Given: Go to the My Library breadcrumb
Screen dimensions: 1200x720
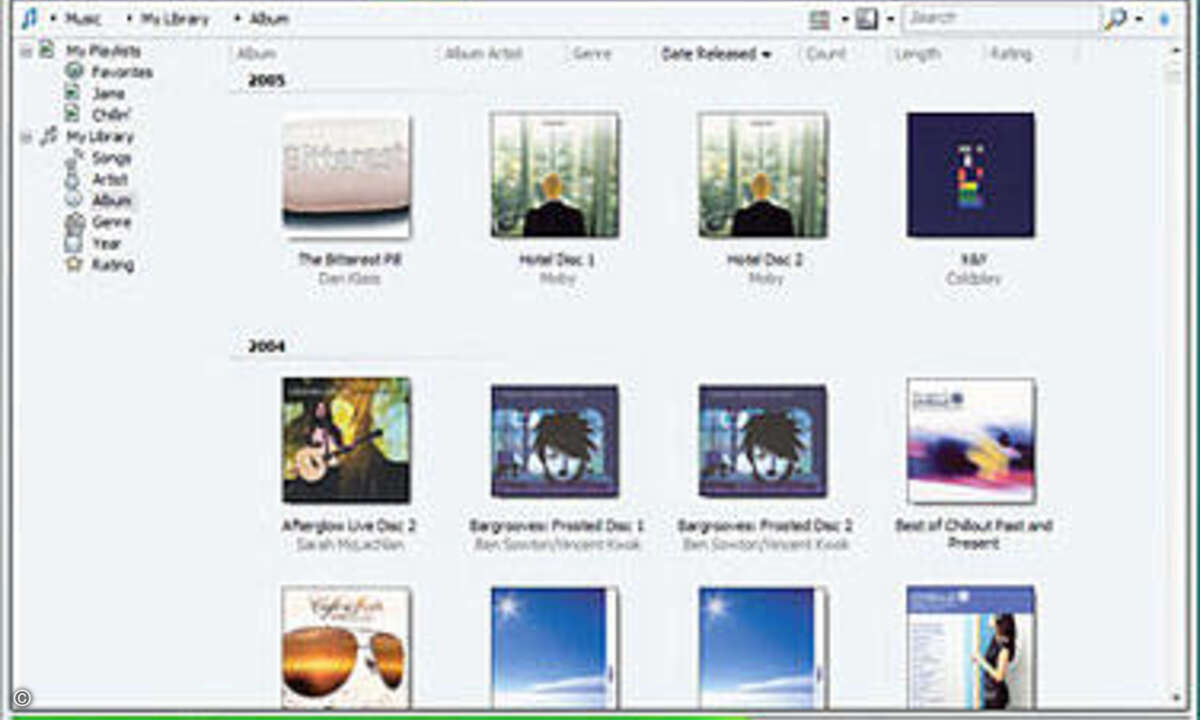Looking at the screenshot, I should [x=175, y=19].
